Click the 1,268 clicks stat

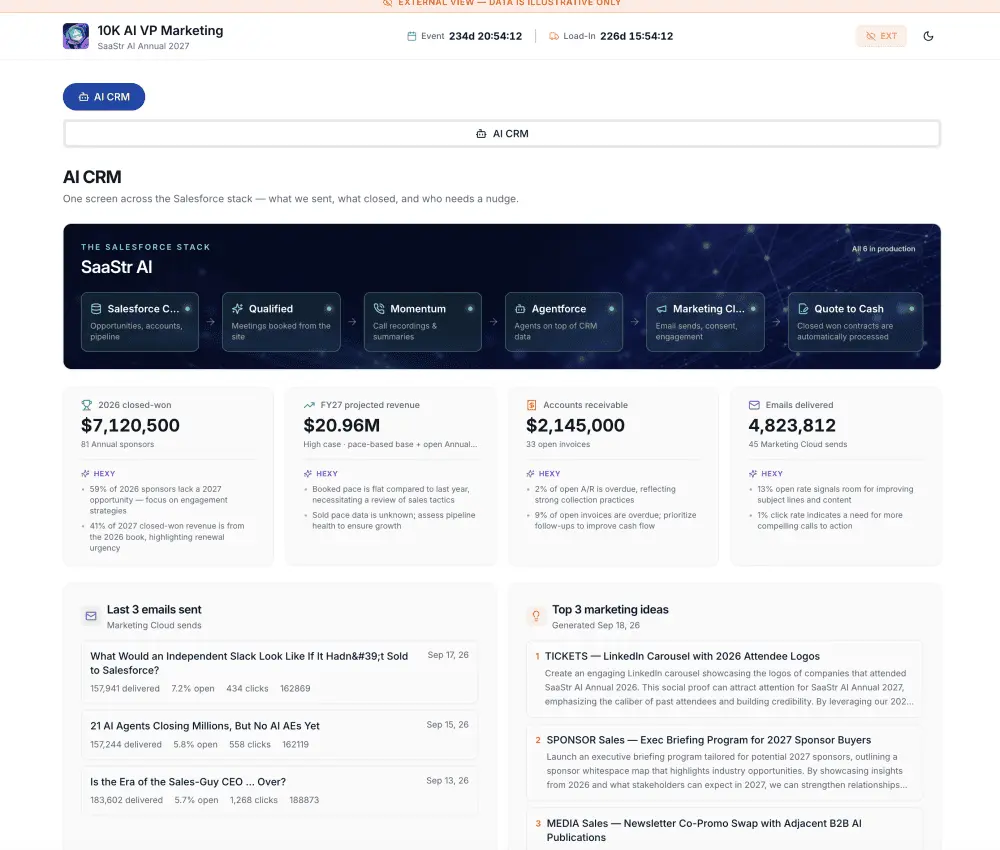[x=254, y=800]
